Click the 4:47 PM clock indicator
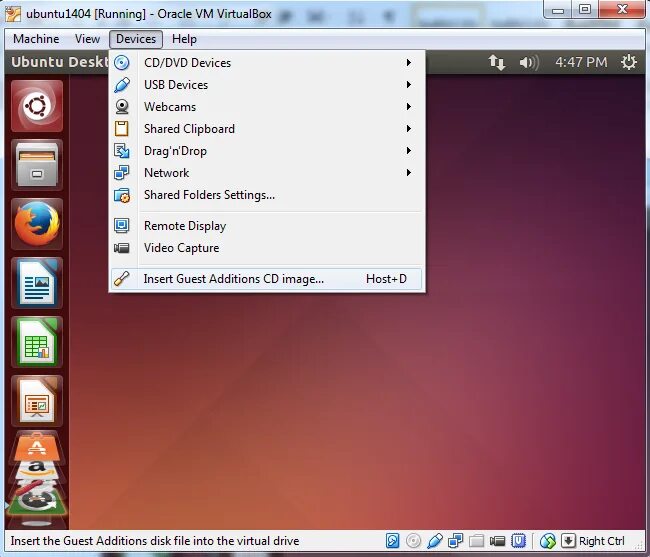Viewport: 650px width, 557px height. click(581, 62)
